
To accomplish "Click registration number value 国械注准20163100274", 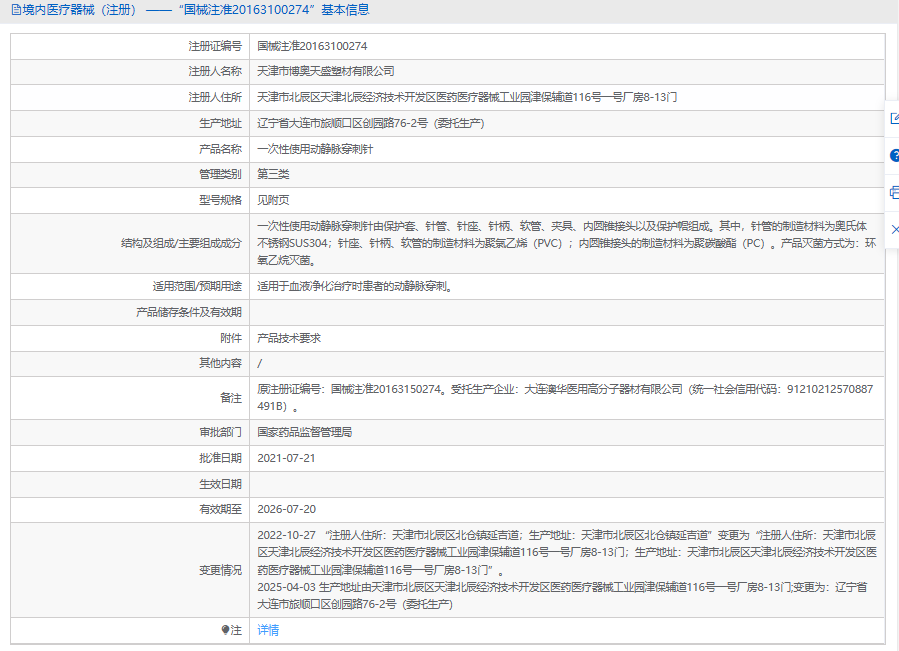I will [313, 46].
